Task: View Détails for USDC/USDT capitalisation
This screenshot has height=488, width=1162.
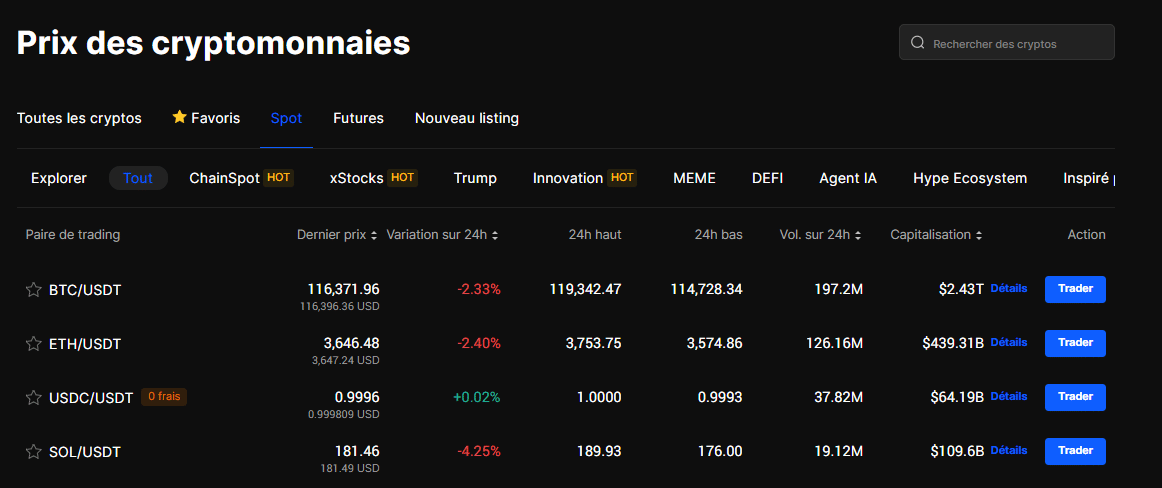Action: [1008, 396]
